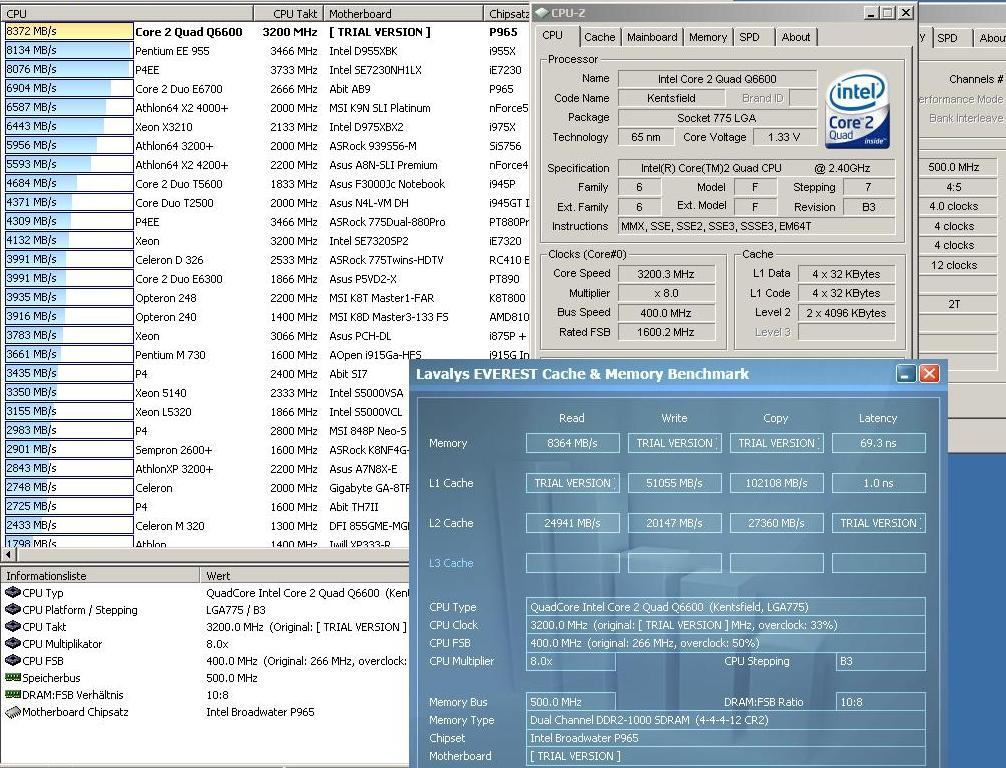The height and width of the screenshot is (768, 1006).
Task: Switch to the Memory tab in CPU-Z
Action: pyautogui.click(x=708, y=37)
